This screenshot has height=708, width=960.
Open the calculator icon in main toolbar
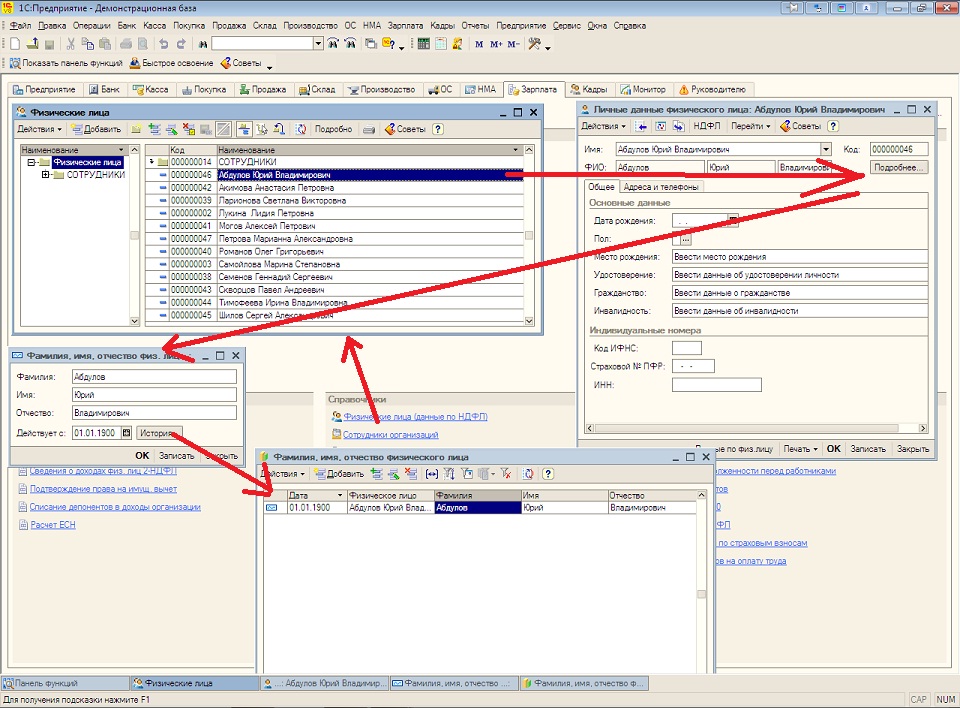tap(424, 43)
